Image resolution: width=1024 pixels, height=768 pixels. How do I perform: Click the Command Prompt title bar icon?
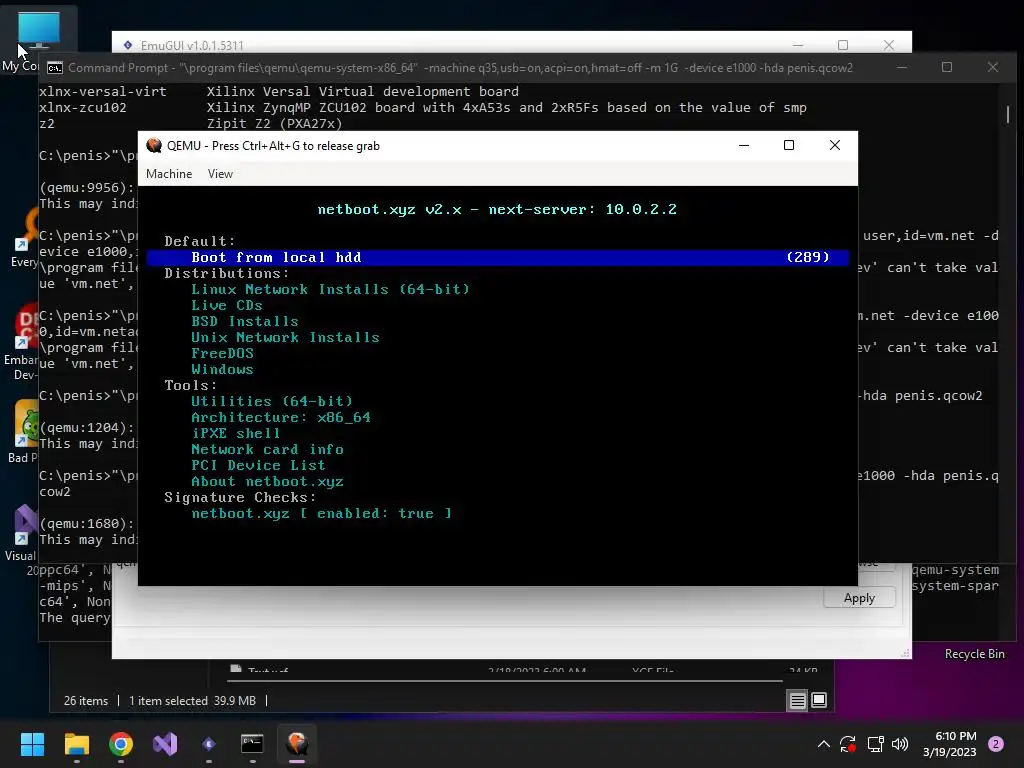coord(55,68)
